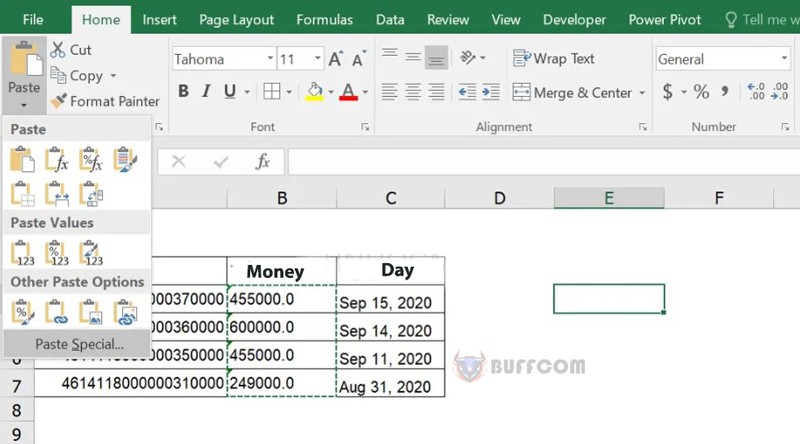Open the Tahoma font name dropdown

(x=270, y=58)
